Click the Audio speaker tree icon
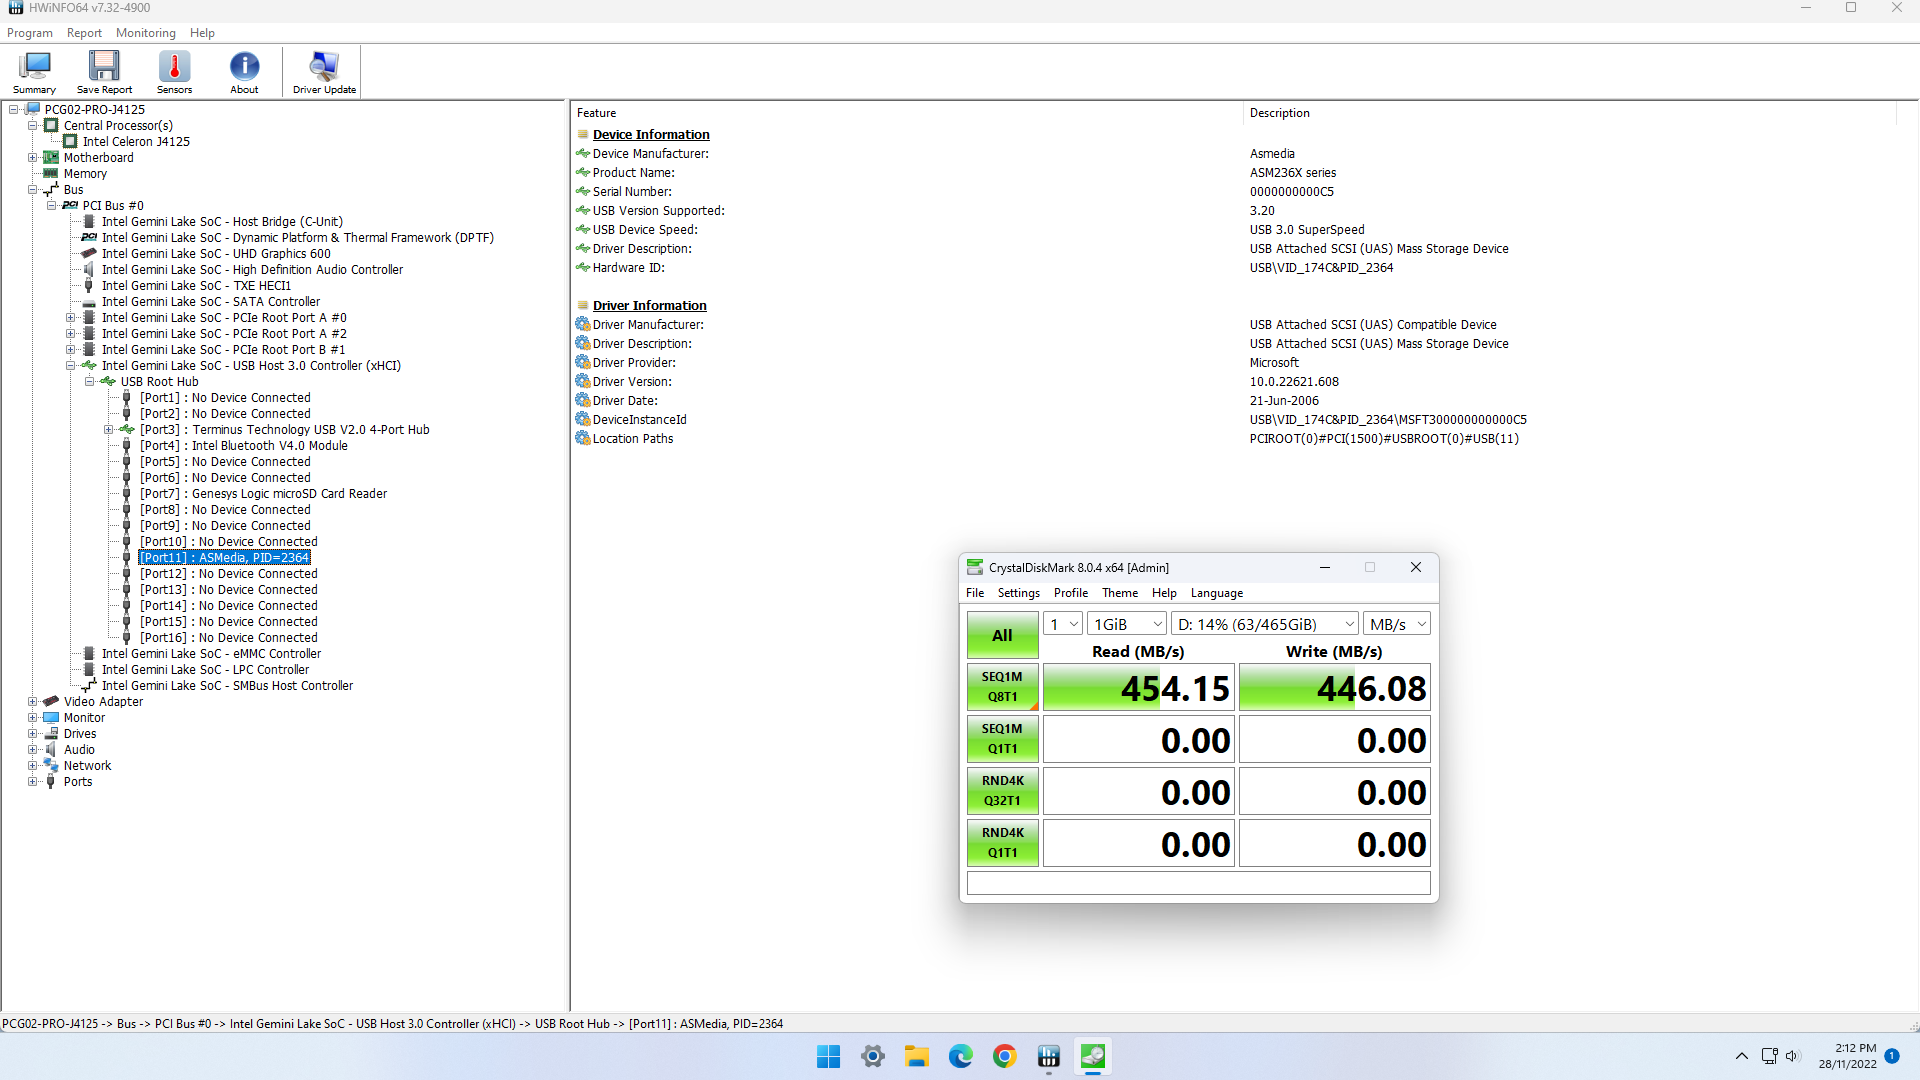Viewport: 1920px width, 1080px height. pyautogui.click(x=51, y=749)
